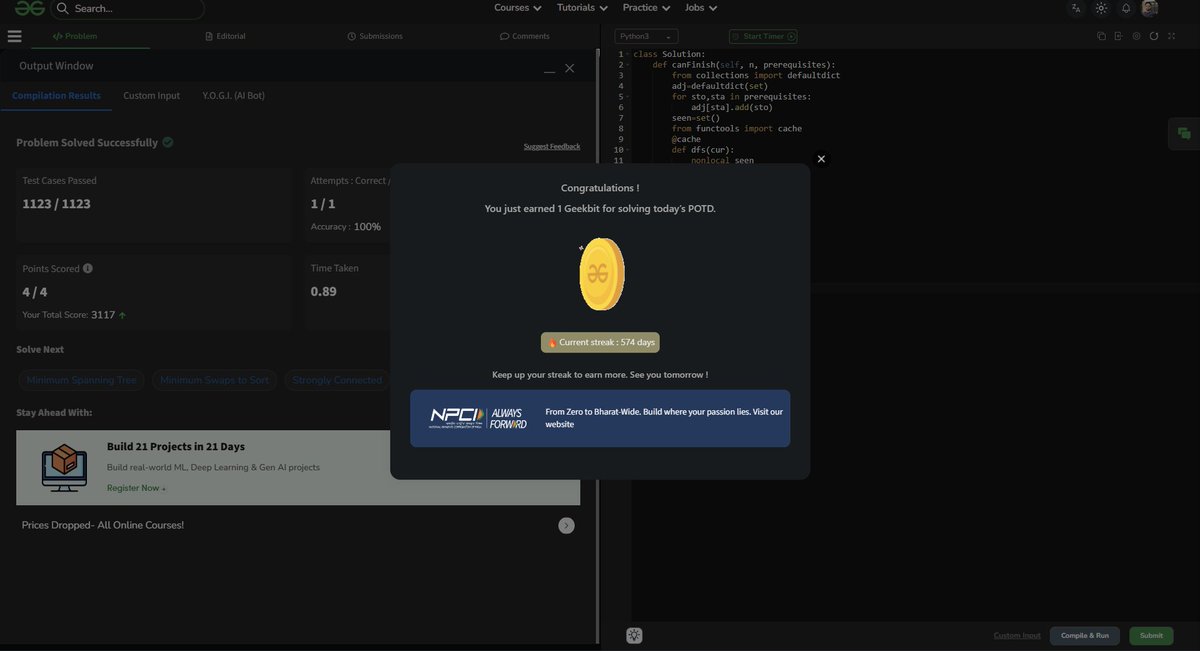
Task: Close the Output Window with X
Action: [569, 68]
